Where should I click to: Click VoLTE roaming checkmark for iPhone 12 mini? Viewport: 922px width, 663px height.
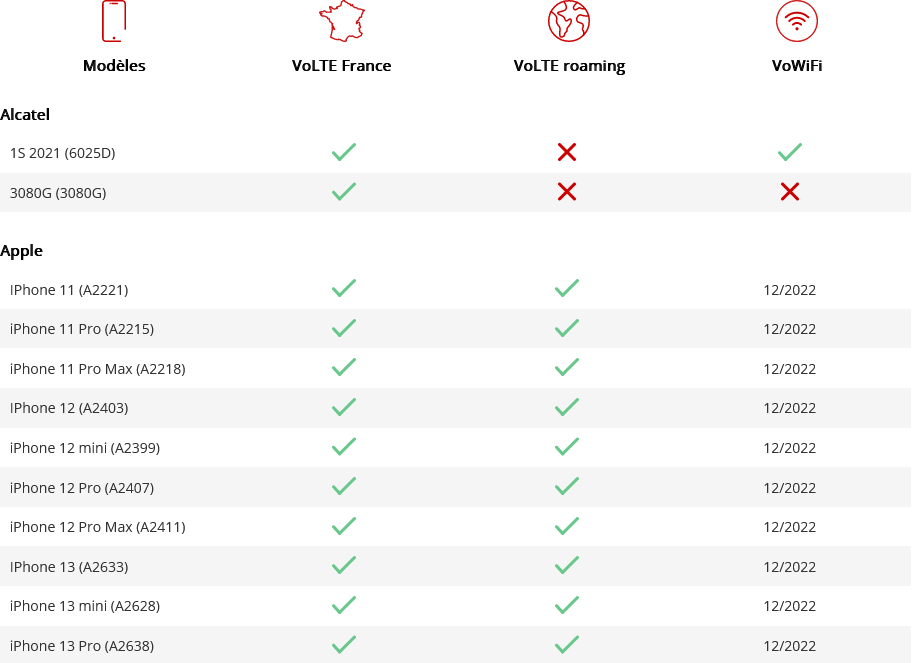point(567,447)
